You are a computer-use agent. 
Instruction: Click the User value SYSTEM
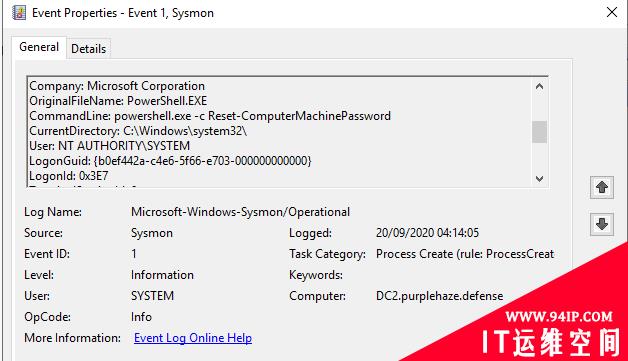(x=152, y=296)
